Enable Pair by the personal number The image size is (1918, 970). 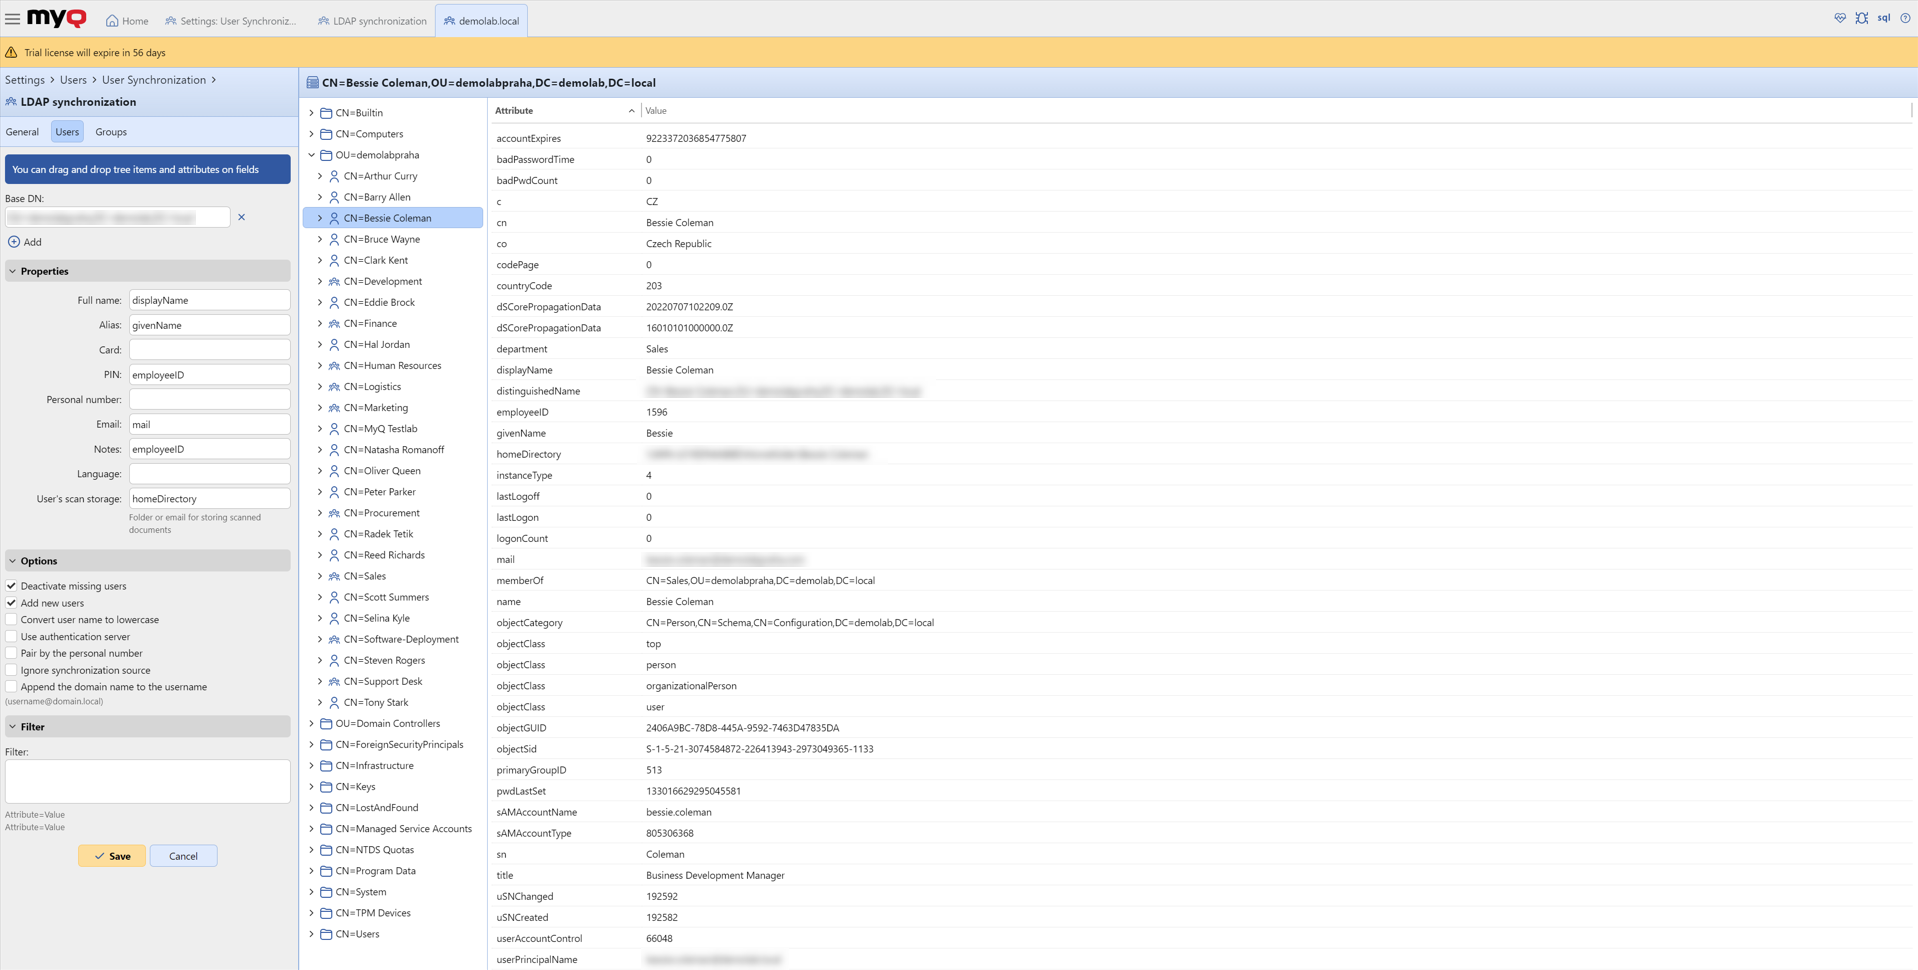tap(11, 653)
